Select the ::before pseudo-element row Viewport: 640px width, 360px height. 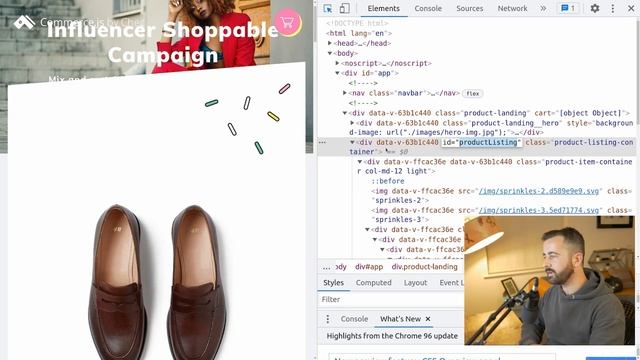(x=388, y=181)
